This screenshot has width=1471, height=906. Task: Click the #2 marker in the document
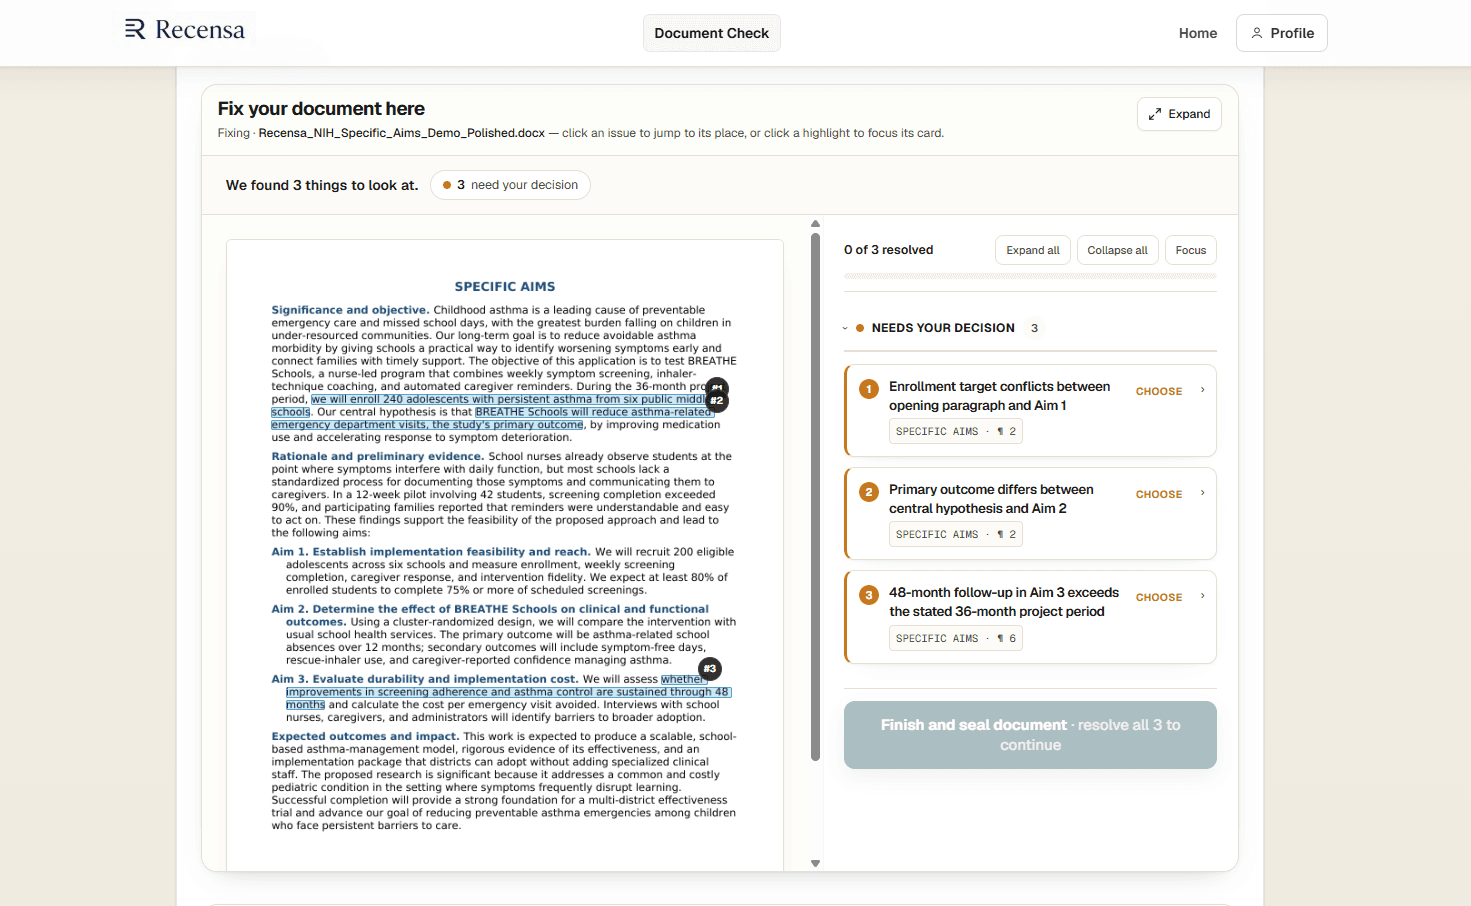717,401
